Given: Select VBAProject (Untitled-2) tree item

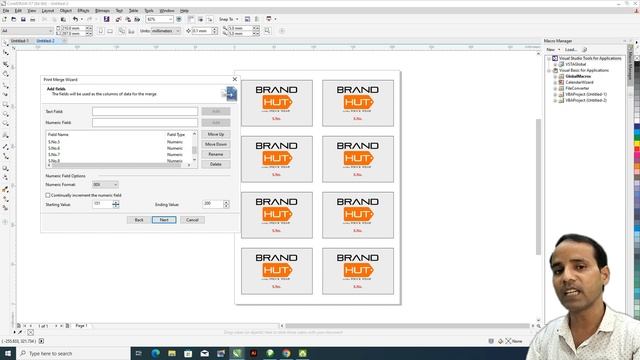Looking at the screenshot, I should pyautogui.click(x=586, y=100).
